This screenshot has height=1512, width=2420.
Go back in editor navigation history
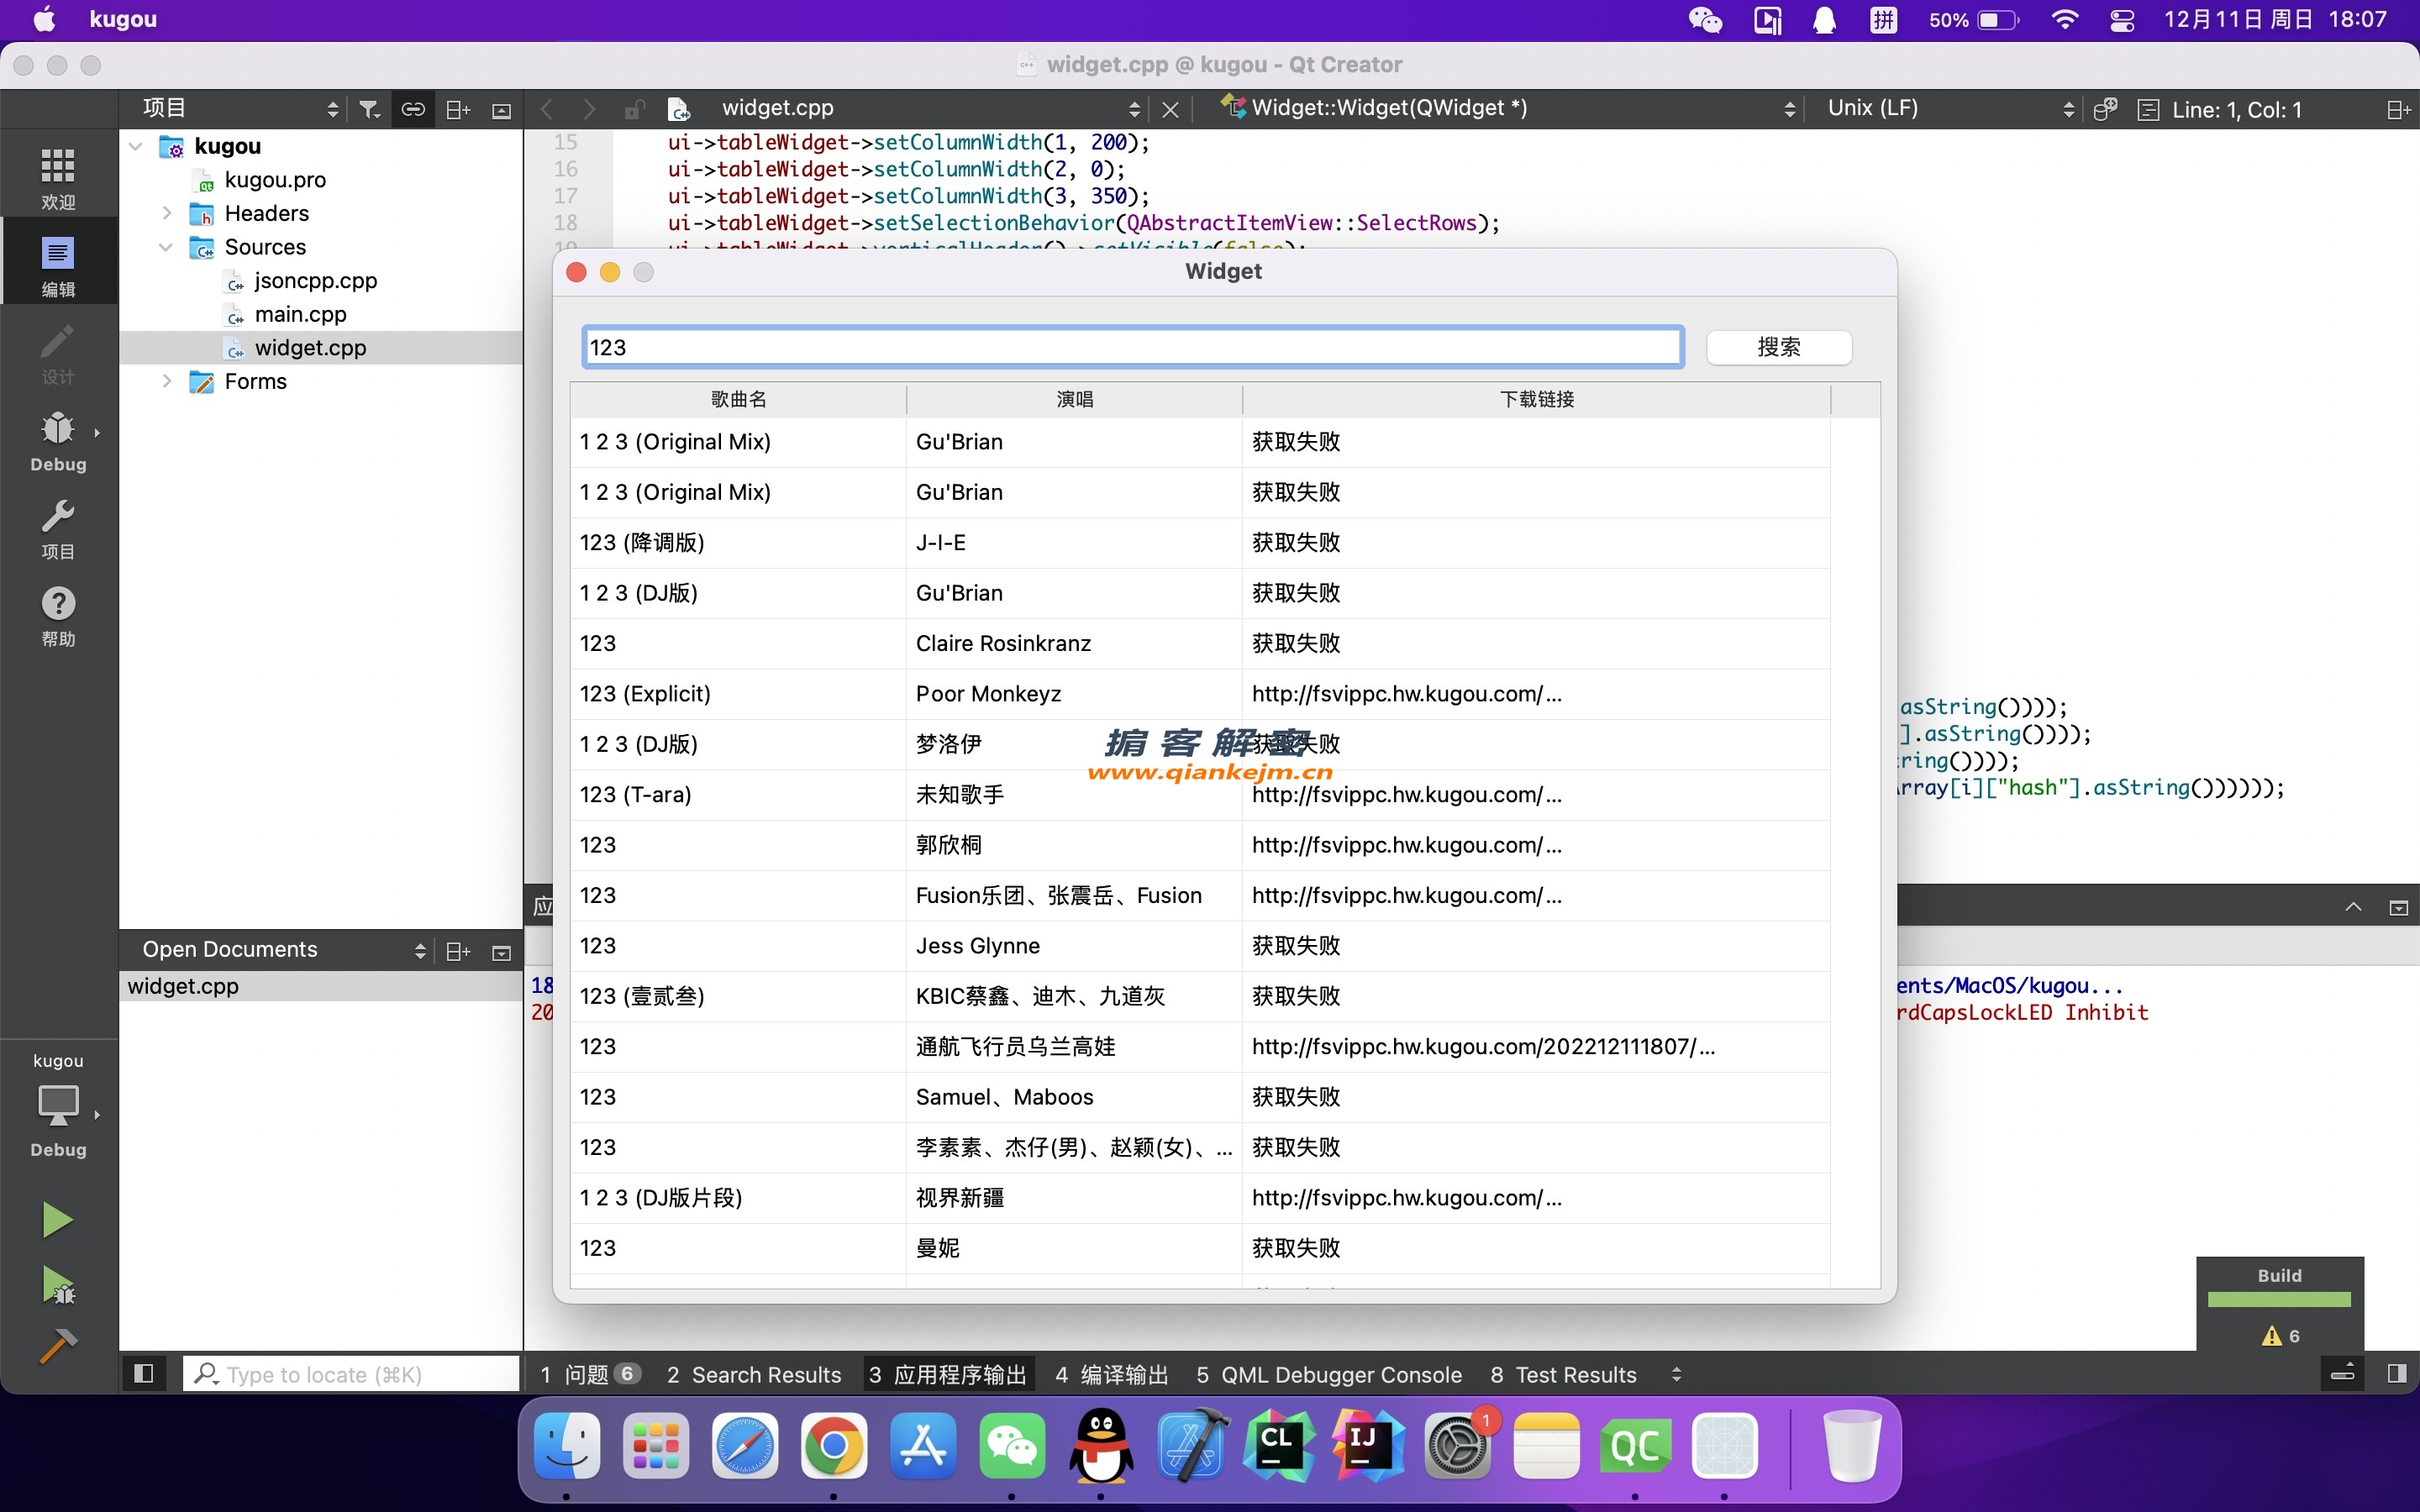pos(547,109)
